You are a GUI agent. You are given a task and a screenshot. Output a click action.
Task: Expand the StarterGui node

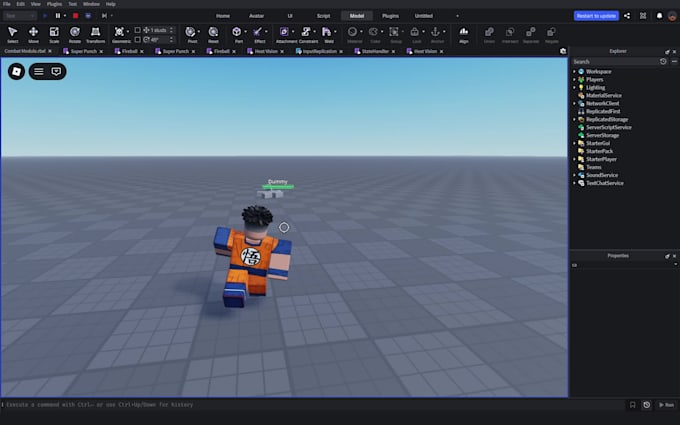pyautogui.click(x=575, y=143)
